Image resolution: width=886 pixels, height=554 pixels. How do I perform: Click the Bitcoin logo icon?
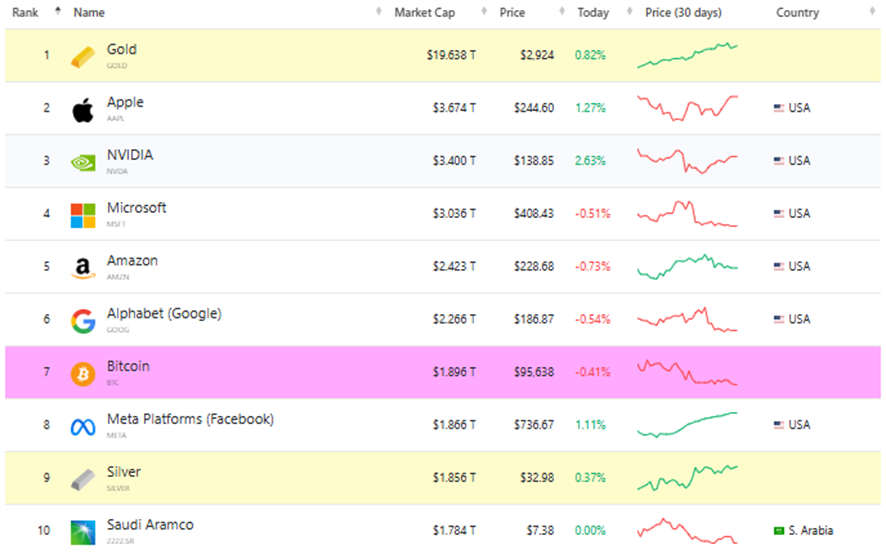click(x=83, y=374)
